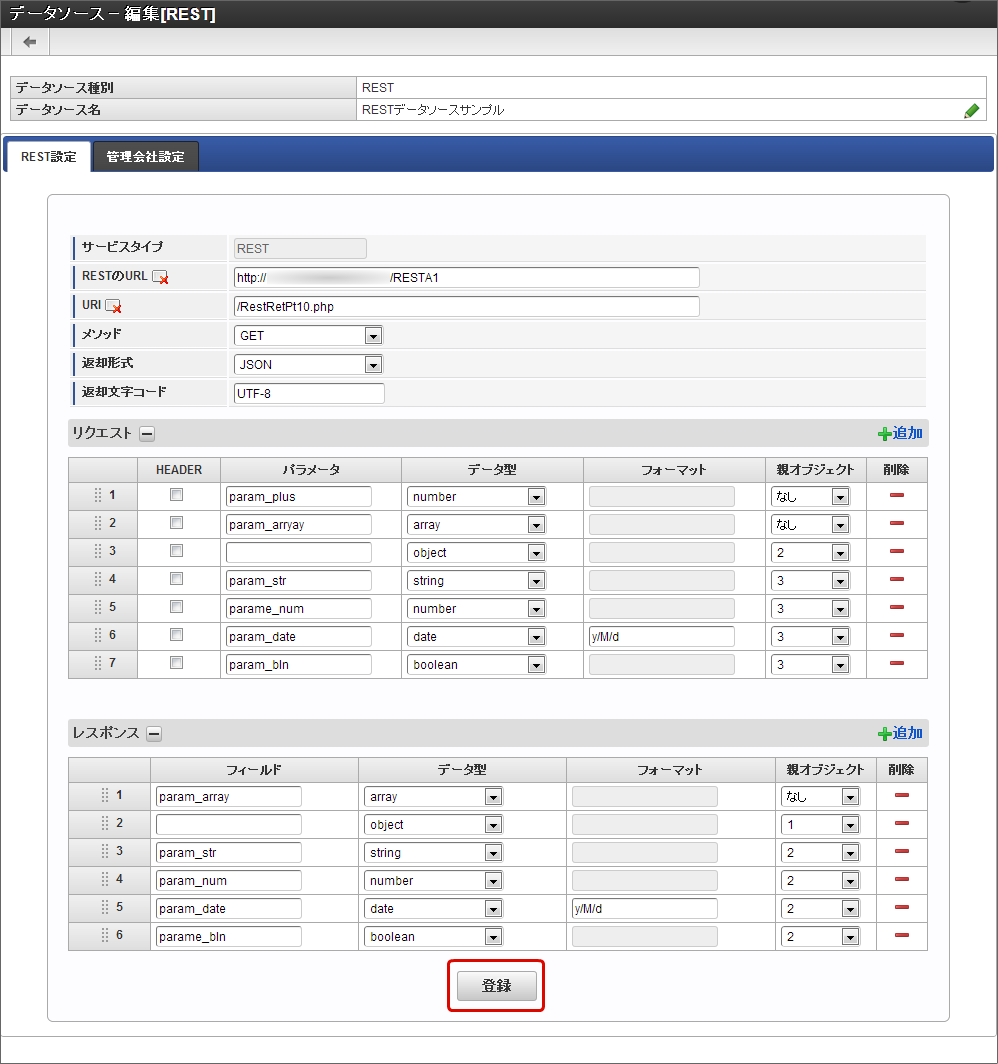Click the green pencil edit icon
This screenshot has height=1064, width=998.
coord(971,111)
